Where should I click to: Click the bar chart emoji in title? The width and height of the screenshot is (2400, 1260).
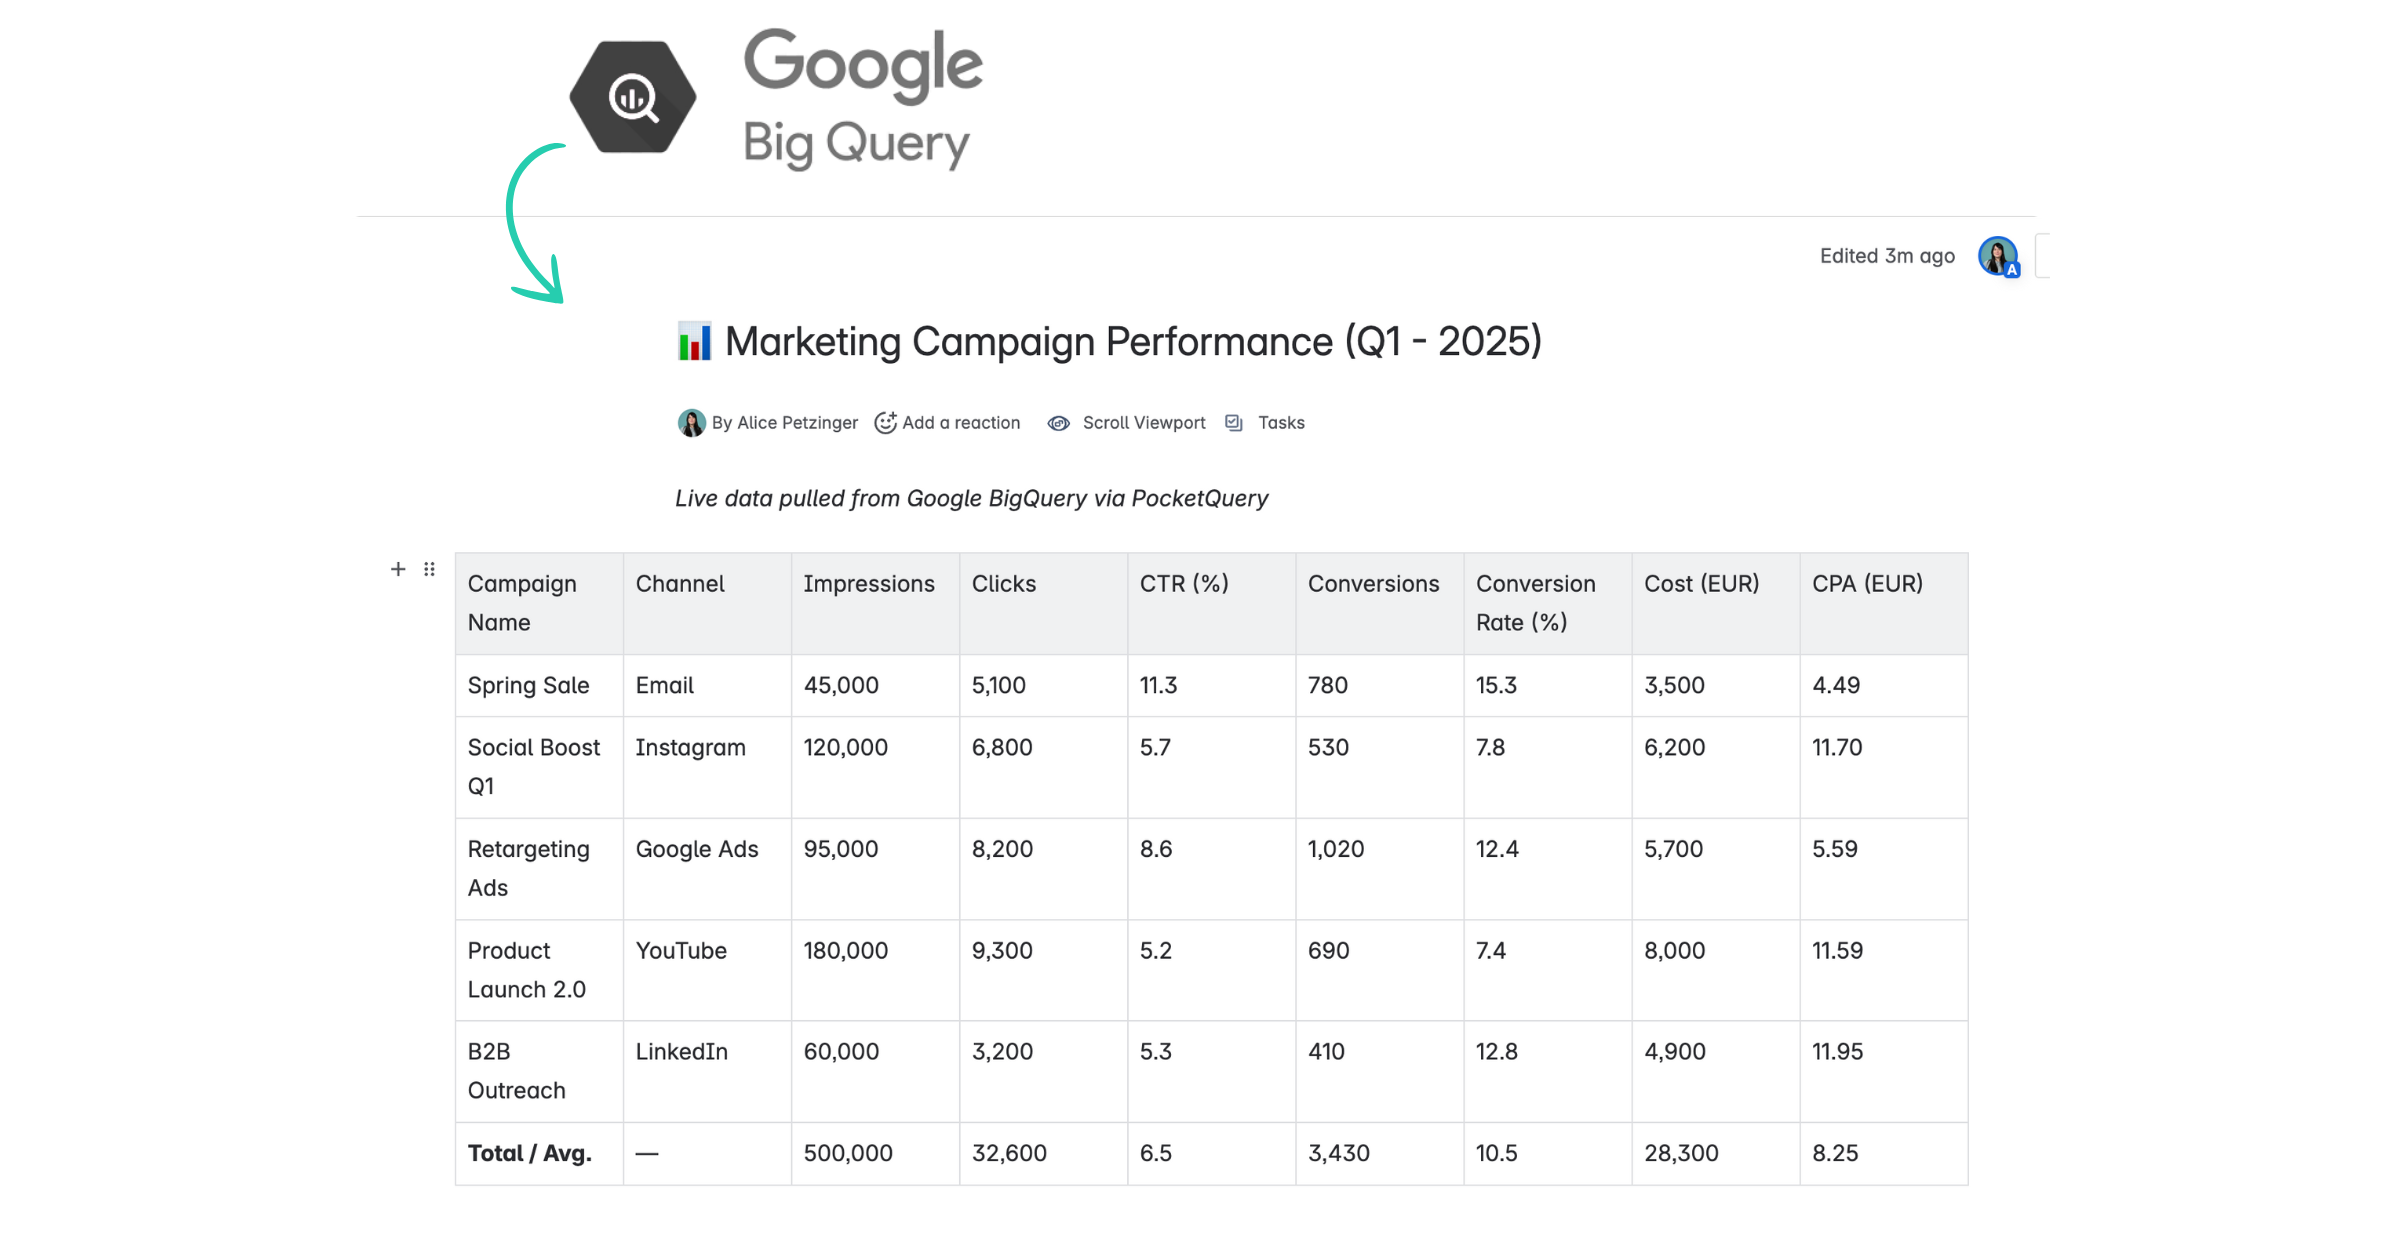694,342
